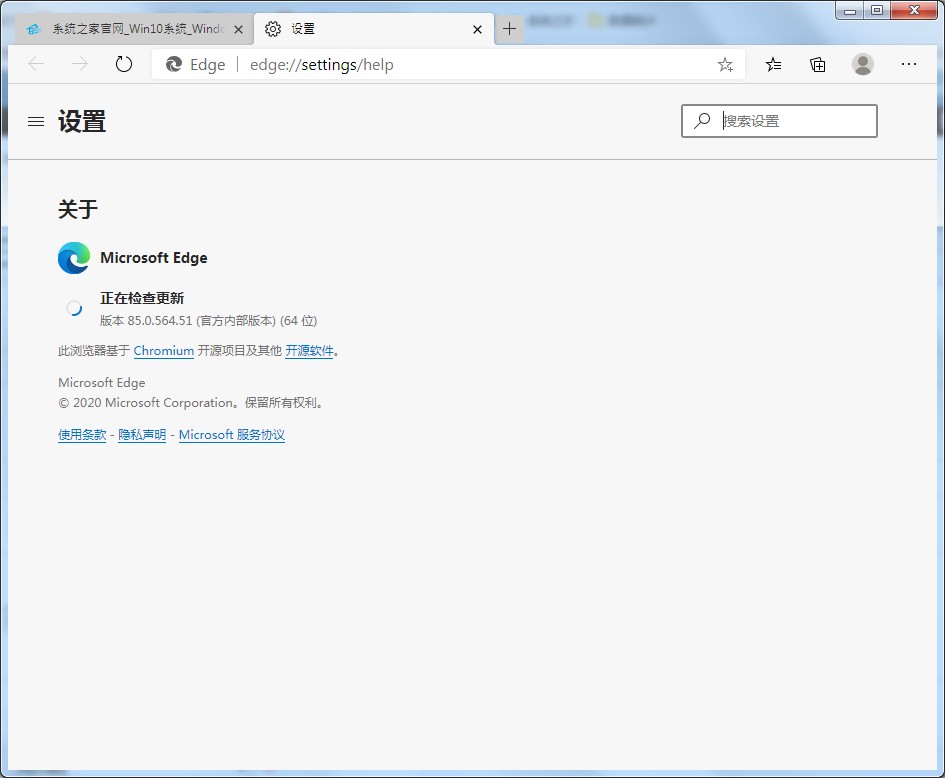The width and height of the screenshot is (945, 778).
Task: Click the browser back arrow button
Action: (36, 64)
